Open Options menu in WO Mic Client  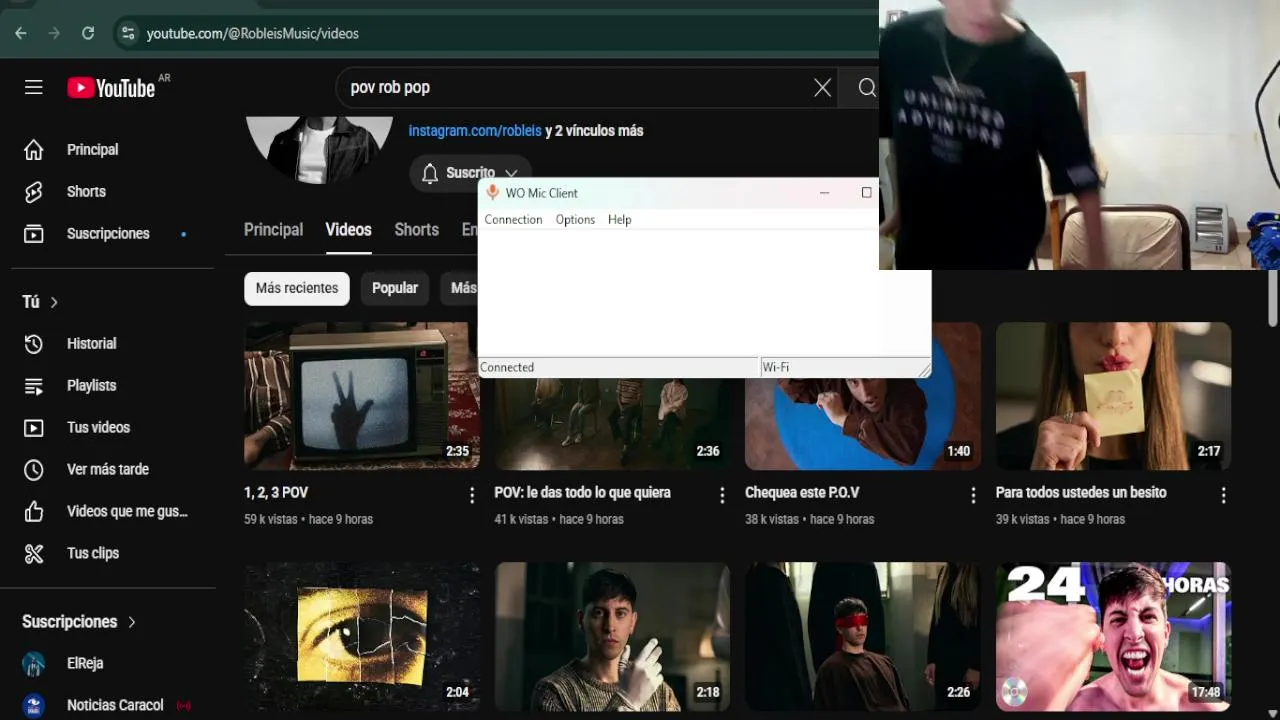[x=575, y=220]
